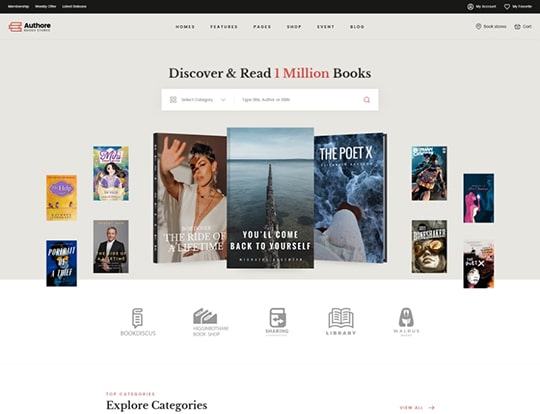Click the Walrus brand logo

tap(406, 321)
